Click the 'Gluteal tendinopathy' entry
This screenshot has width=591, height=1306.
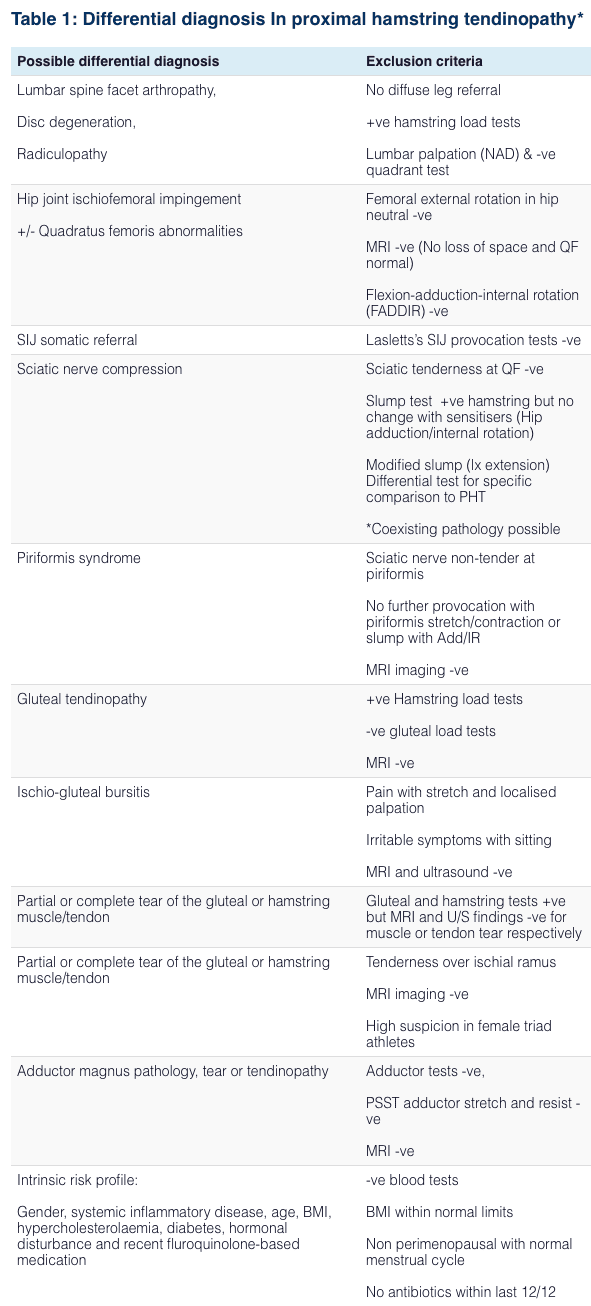tap(82, 699)
